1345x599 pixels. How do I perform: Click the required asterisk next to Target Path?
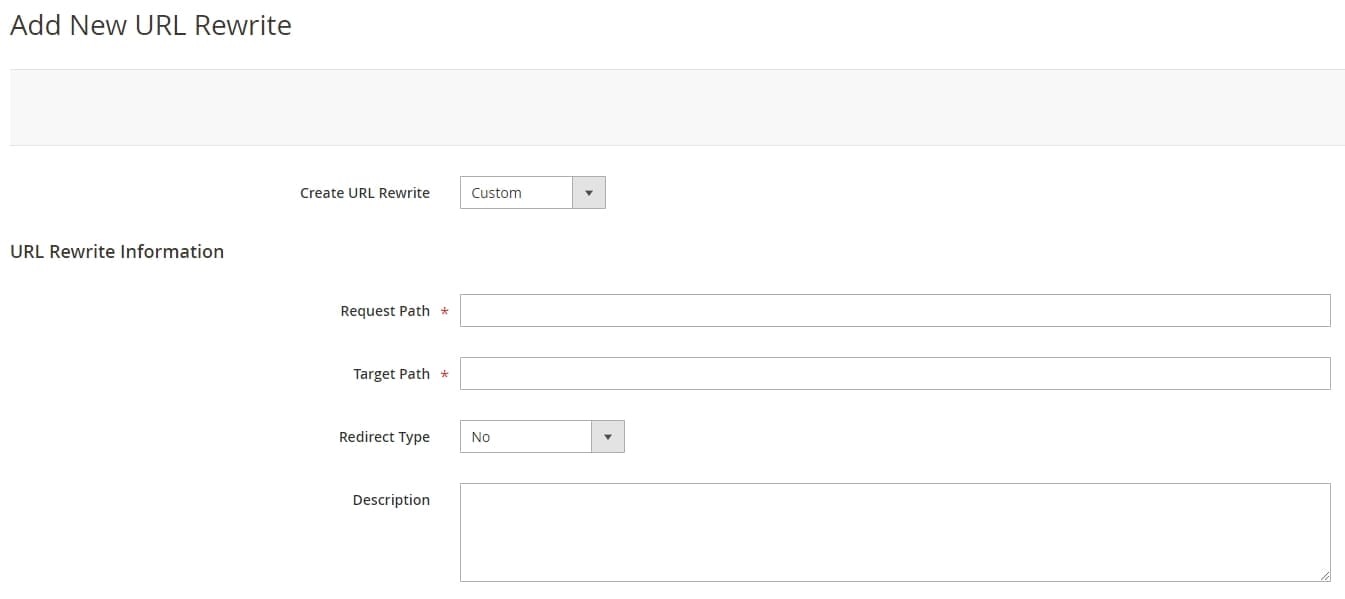pyautogui.click(x=444, y=375)
